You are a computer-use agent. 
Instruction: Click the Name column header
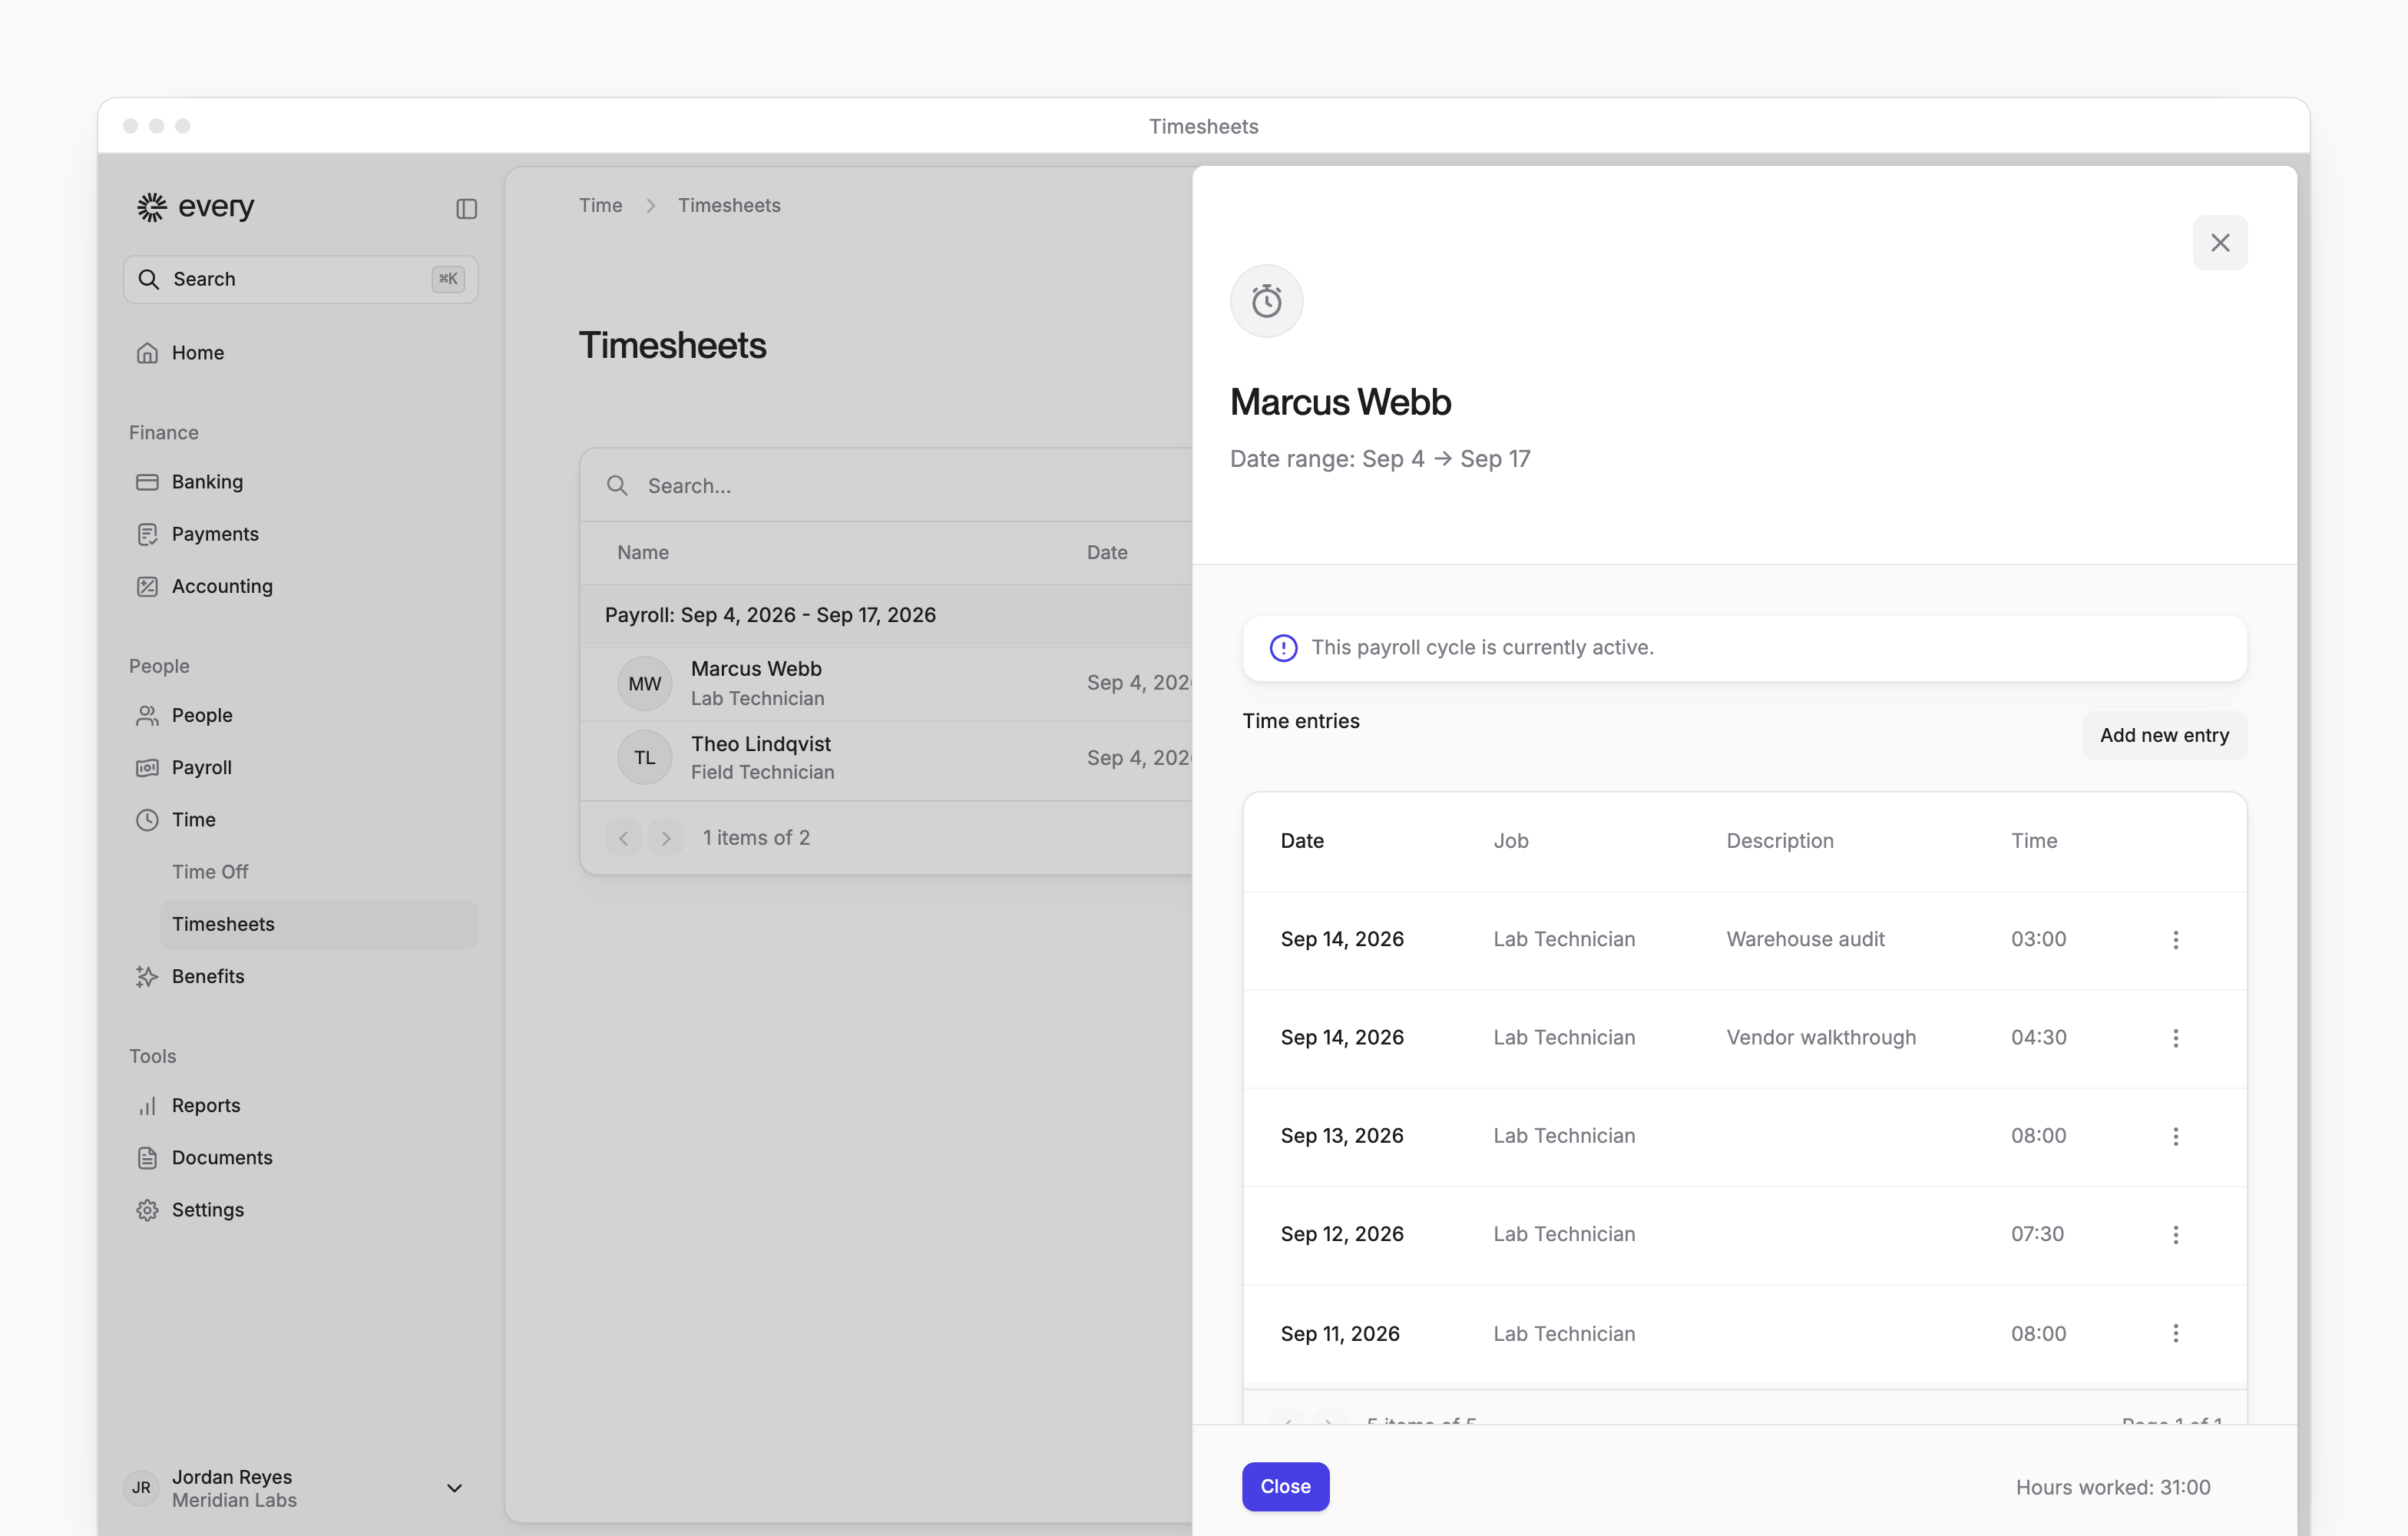click(x=642, y=552)
